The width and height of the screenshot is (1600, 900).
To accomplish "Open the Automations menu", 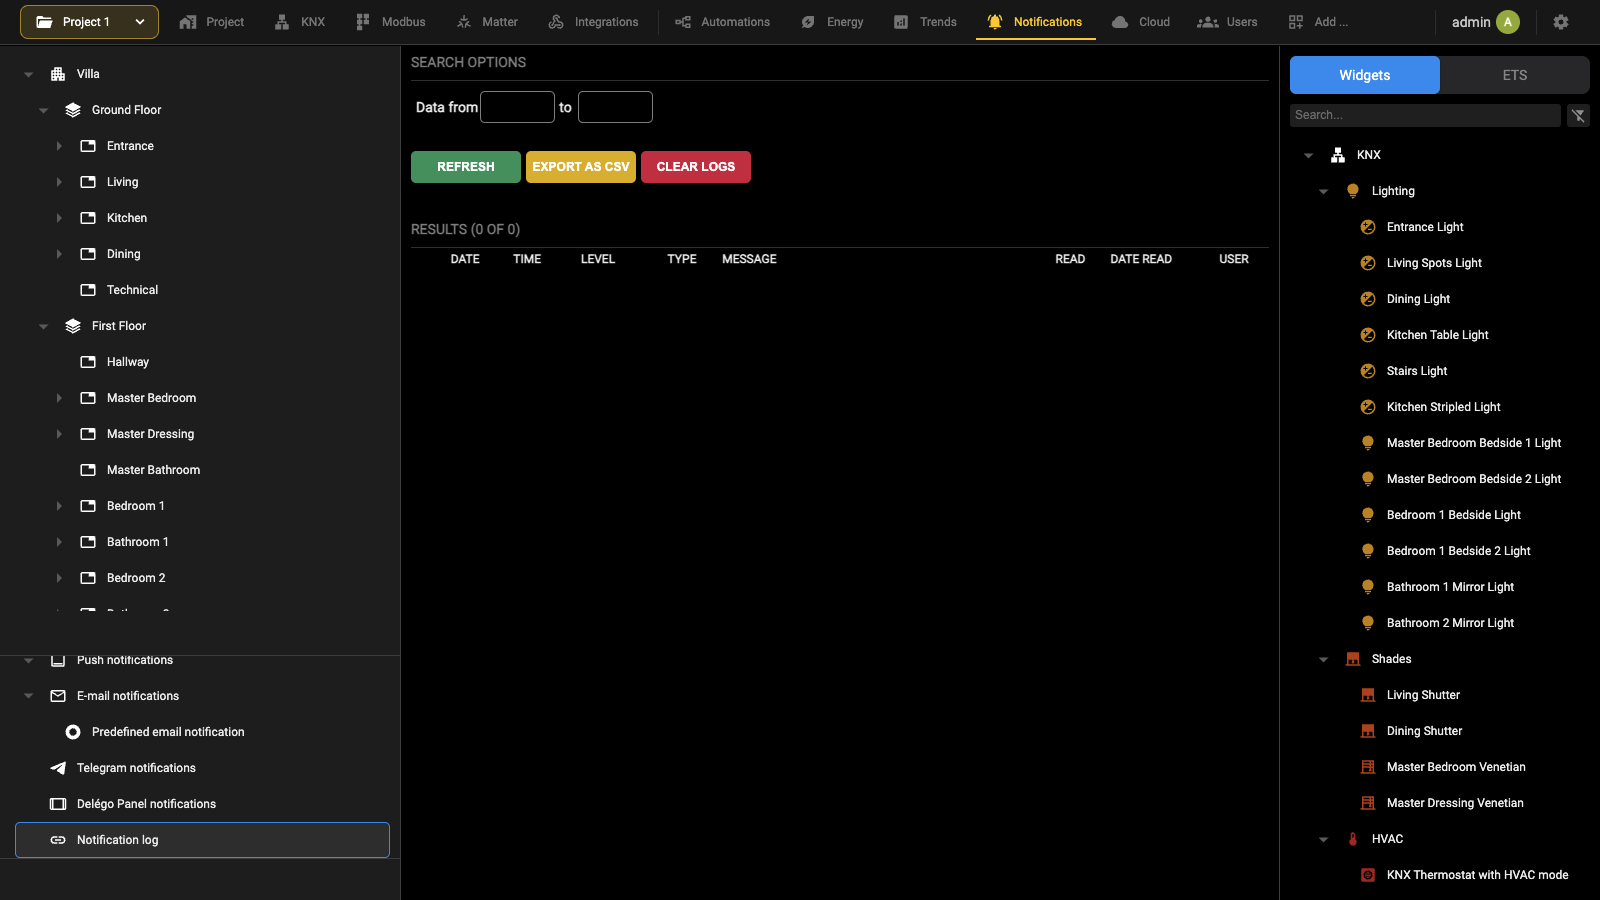I will 722,22.
